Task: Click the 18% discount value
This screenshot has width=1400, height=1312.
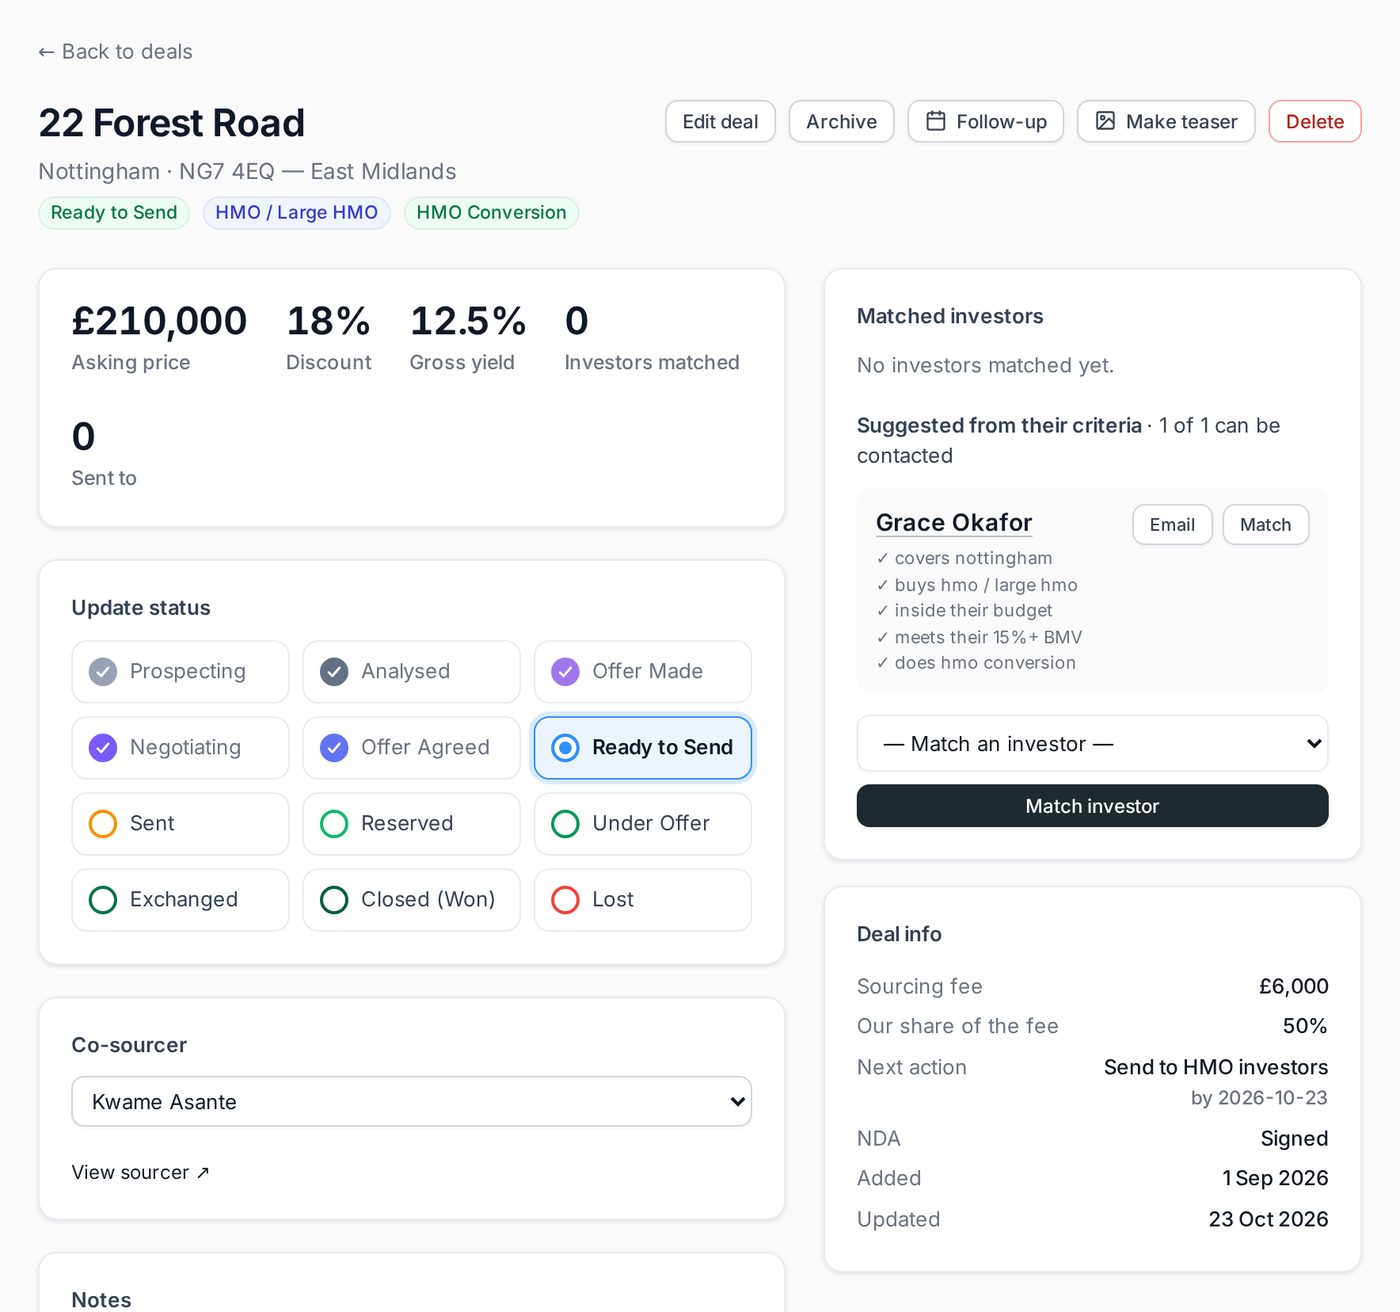Action: pyautogui.click(x=328, y=321)
